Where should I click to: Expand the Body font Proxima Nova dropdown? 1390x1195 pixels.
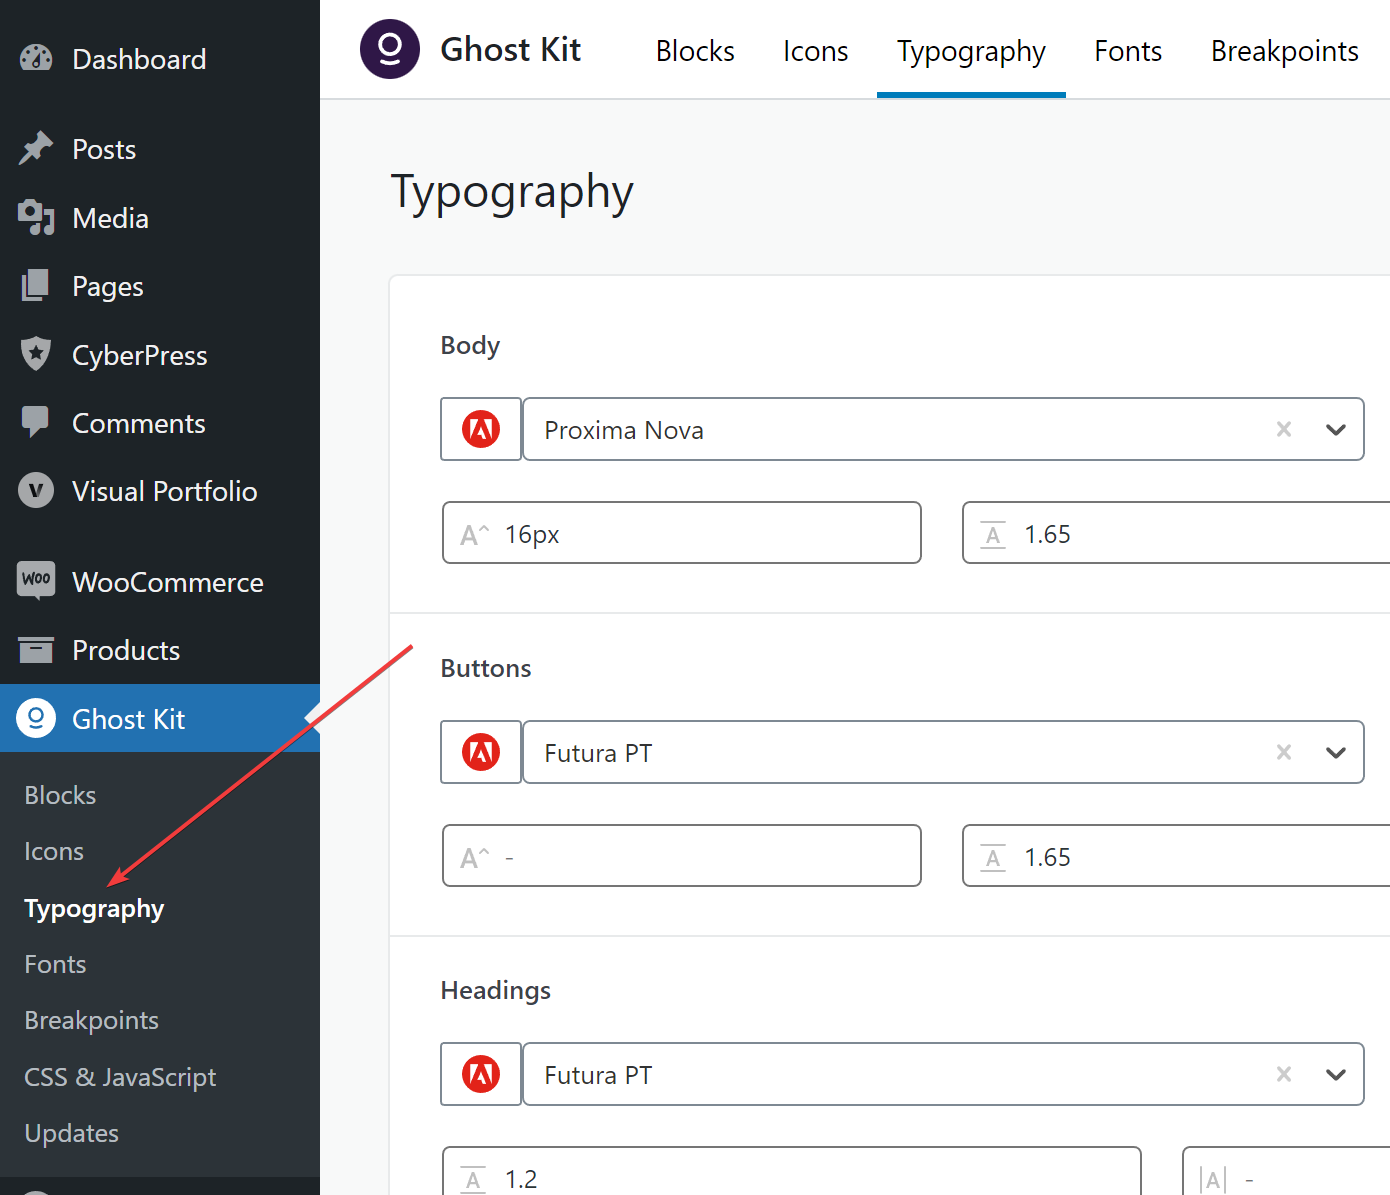[x=1336, y=430]
